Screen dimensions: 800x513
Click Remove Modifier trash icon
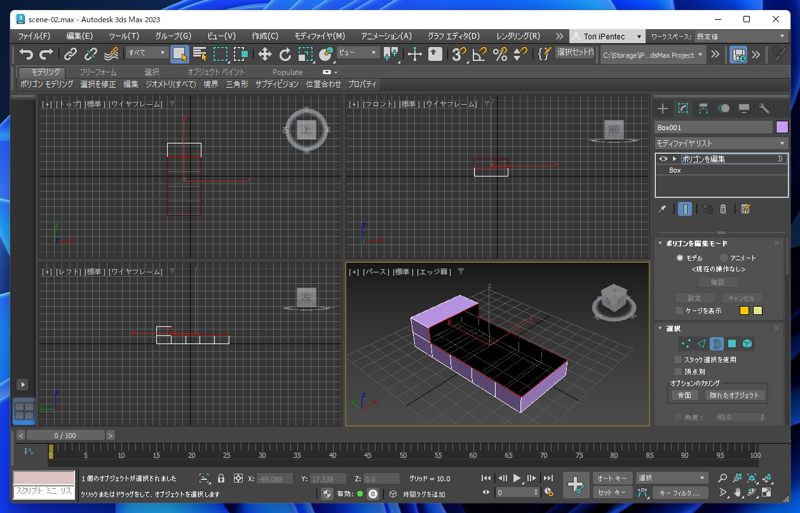tap(723, 209)
